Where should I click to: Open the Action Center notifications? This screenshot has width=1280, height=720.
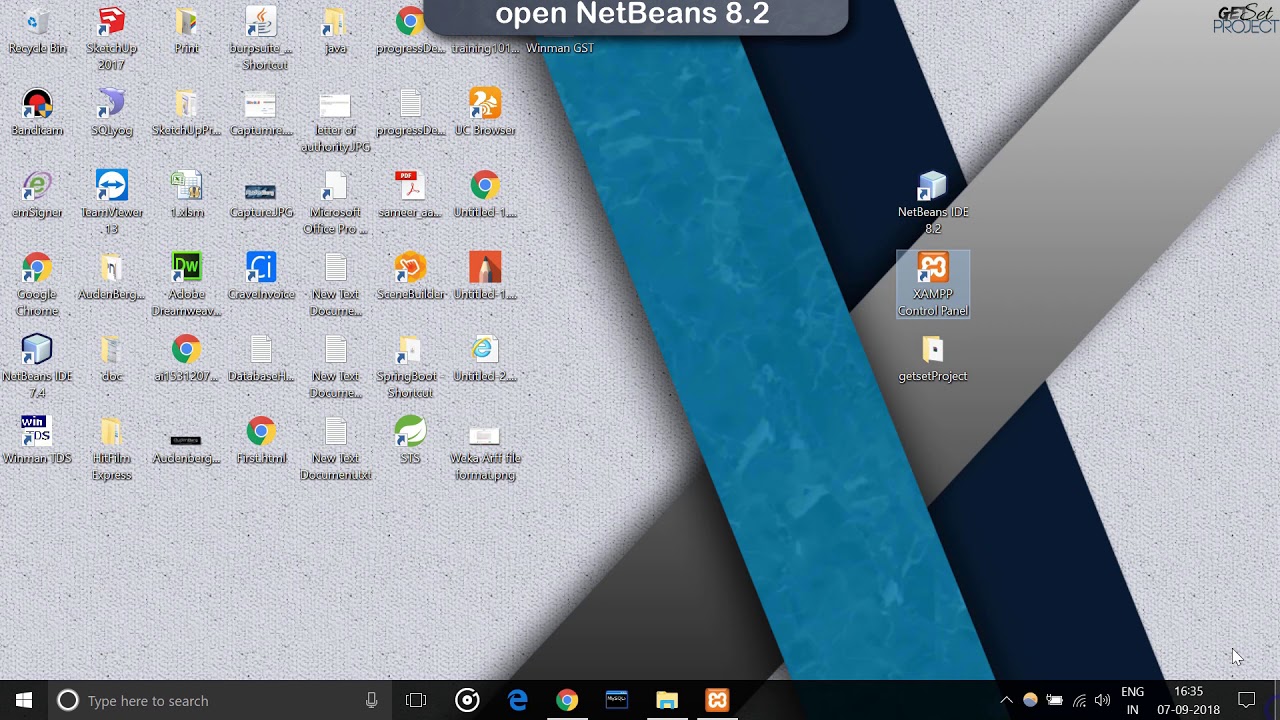[x=1246, y=700]
